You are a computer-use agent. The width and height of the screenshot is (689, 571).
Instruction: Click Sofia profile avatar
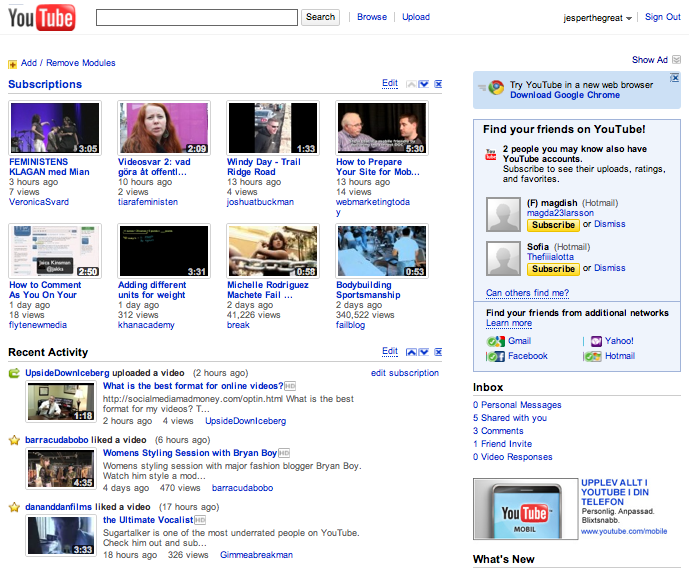[x=503, y=258]
